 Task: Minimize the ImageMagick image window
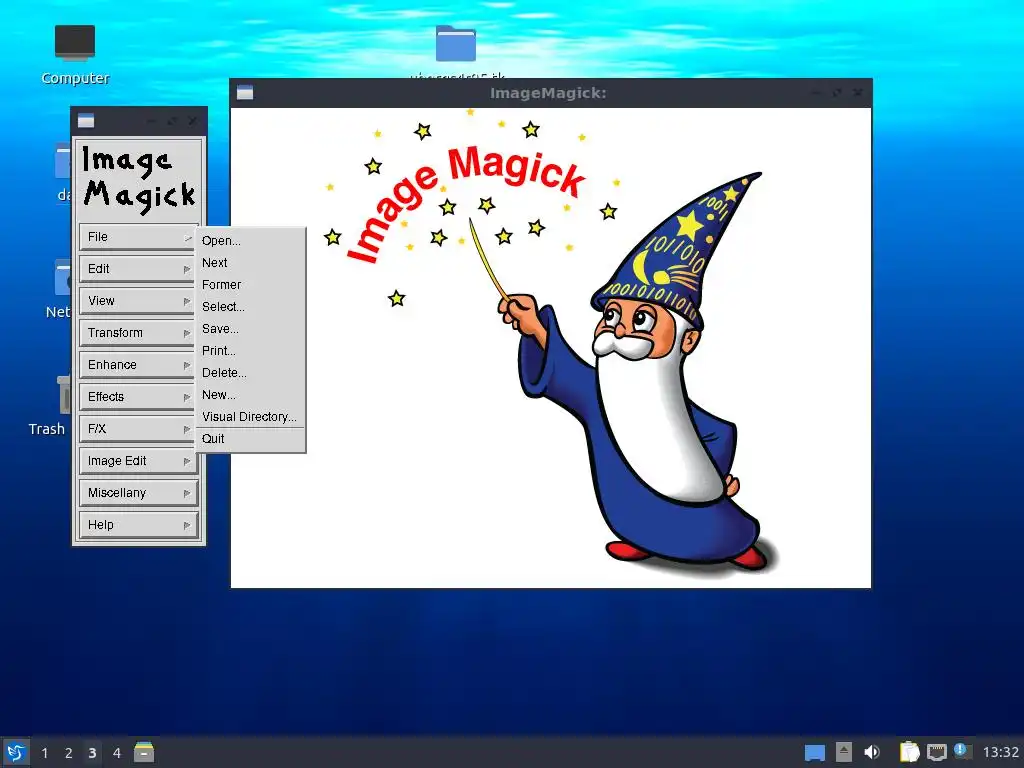coord(816,93)
